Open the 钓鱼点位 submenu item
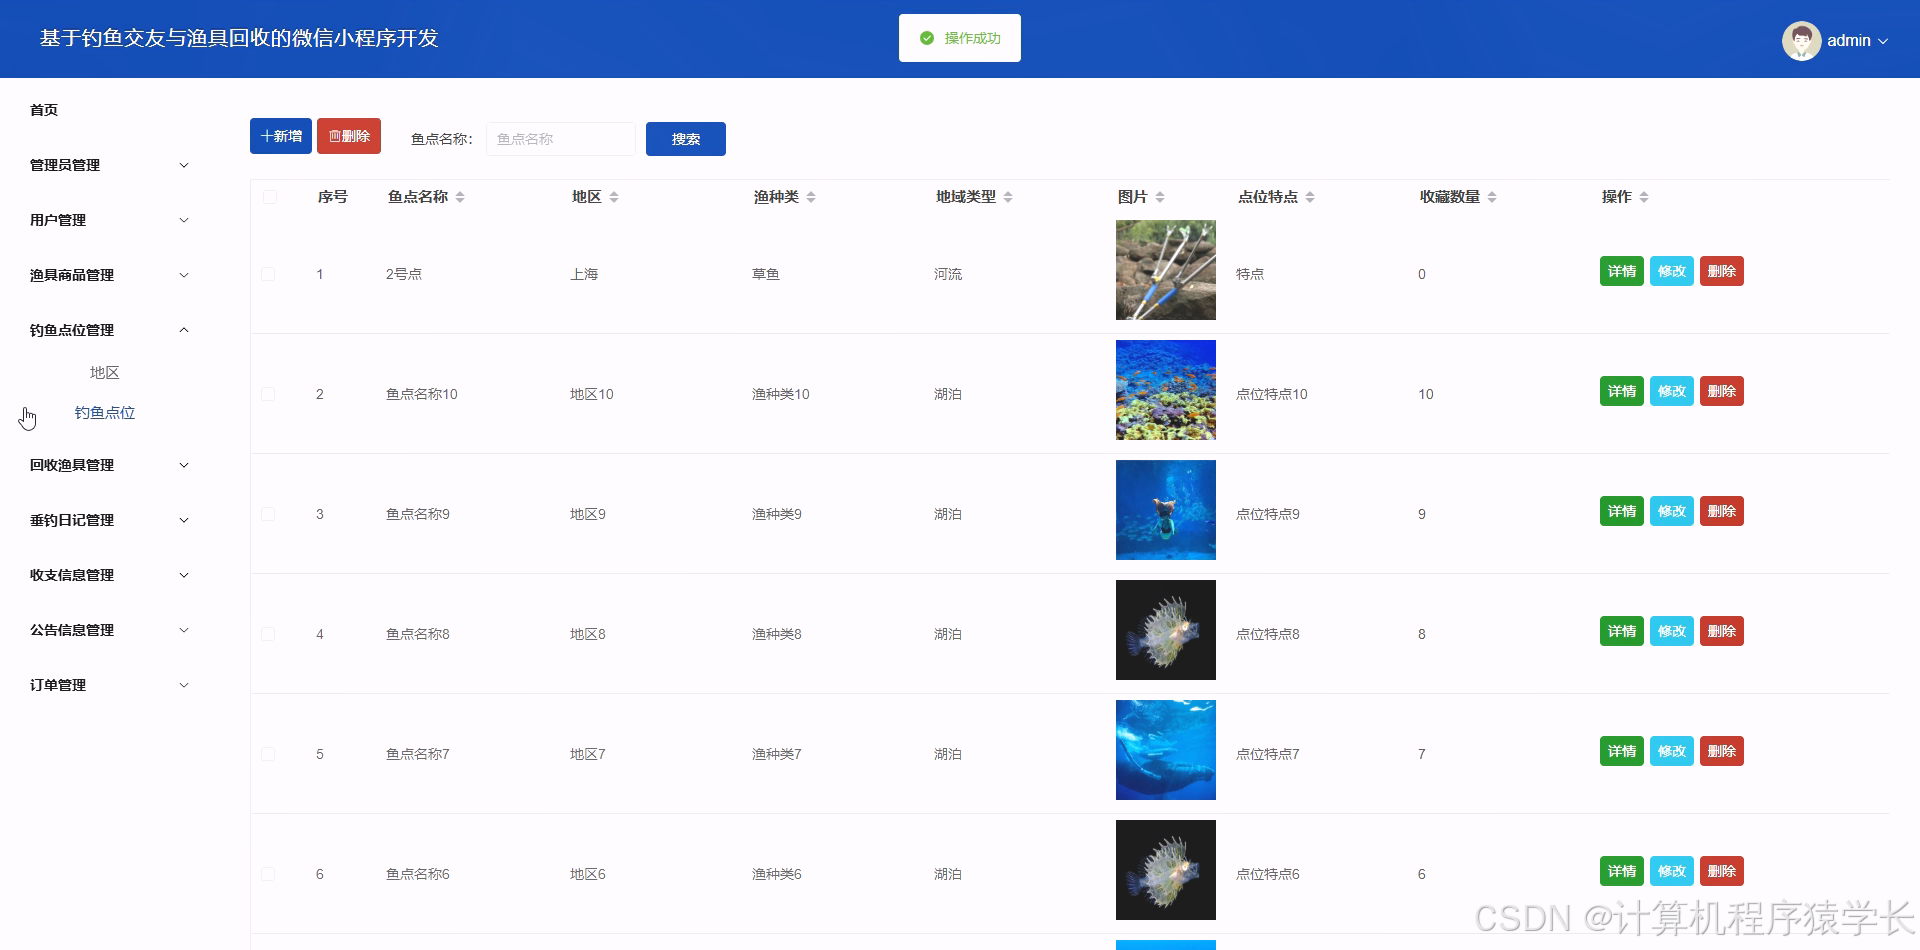The width and height of the screenshot is (1920, 950). 104,413
